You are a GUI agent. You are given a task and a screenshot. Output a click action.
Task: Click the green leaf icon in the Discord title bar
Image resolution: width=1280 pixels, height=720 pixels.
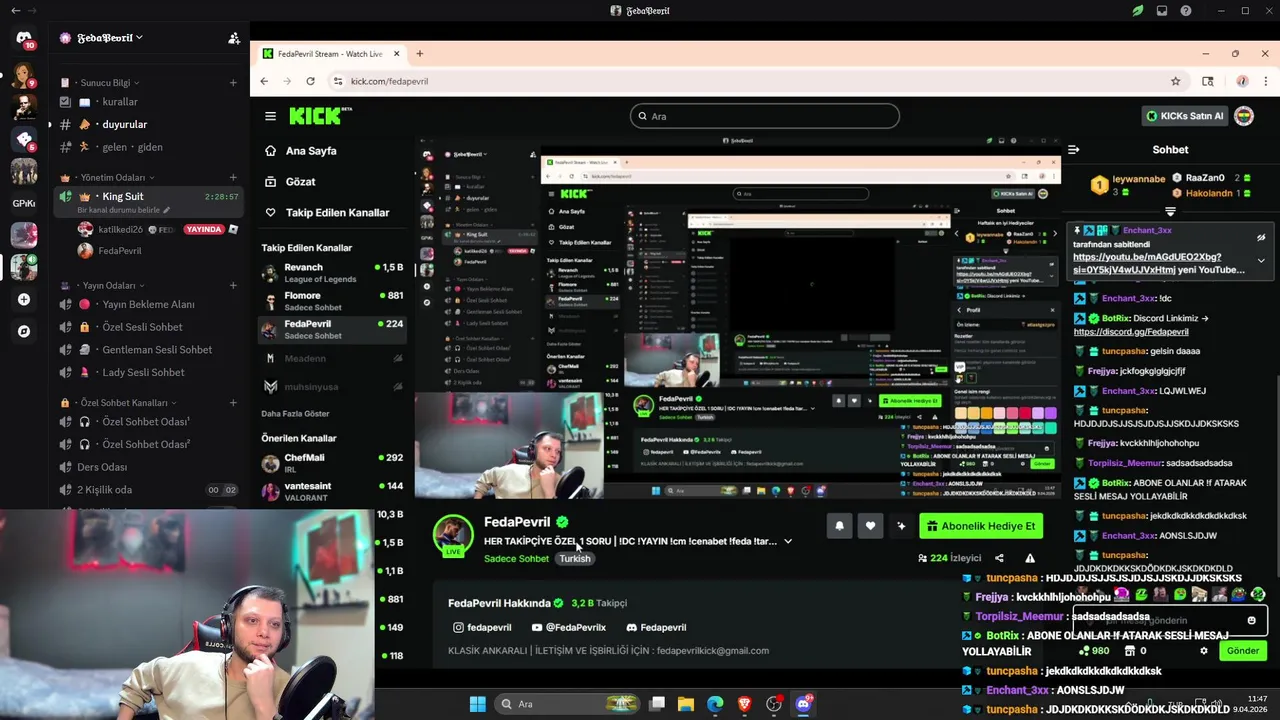tap(1138, 11)
